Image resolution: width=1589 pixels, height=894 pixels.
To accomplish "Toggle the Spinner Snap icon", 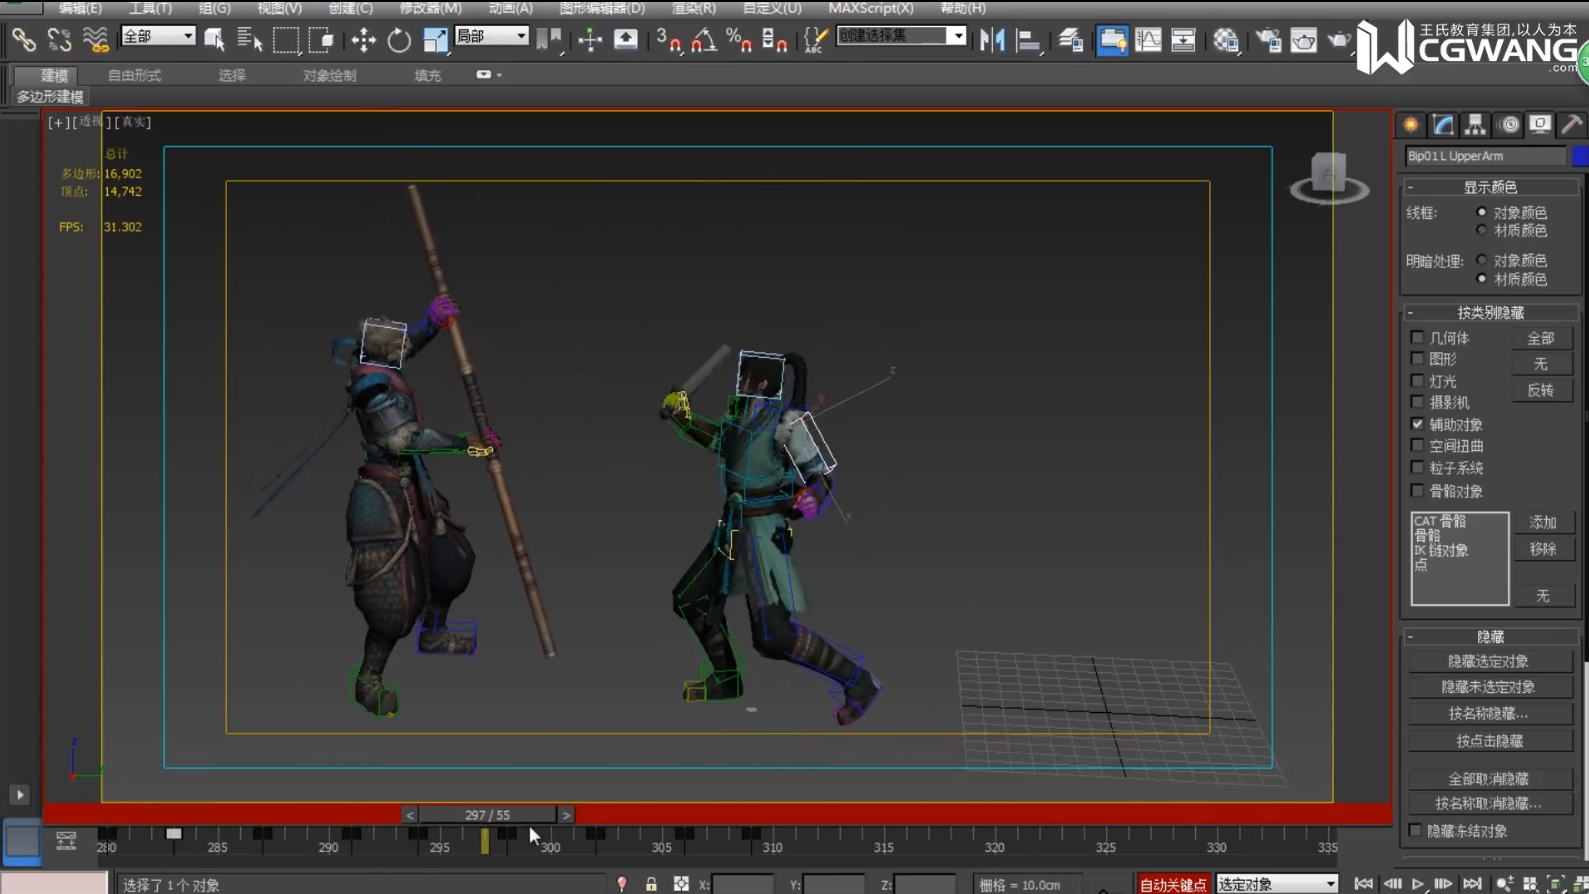I will pos(775,40).
